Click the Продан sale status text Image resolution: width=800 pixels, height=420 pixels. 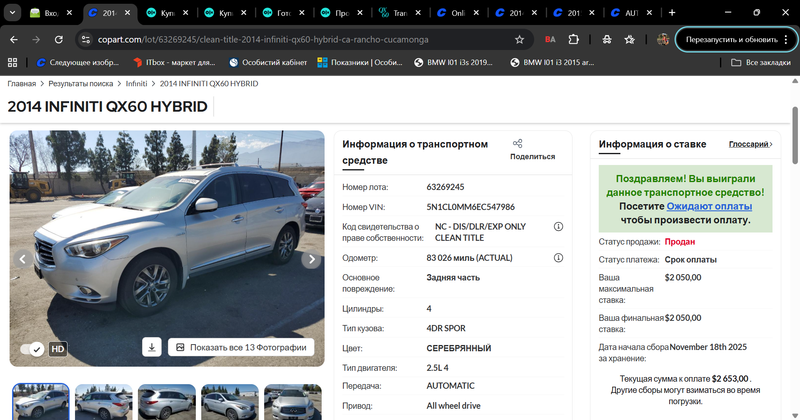point(680,242)
